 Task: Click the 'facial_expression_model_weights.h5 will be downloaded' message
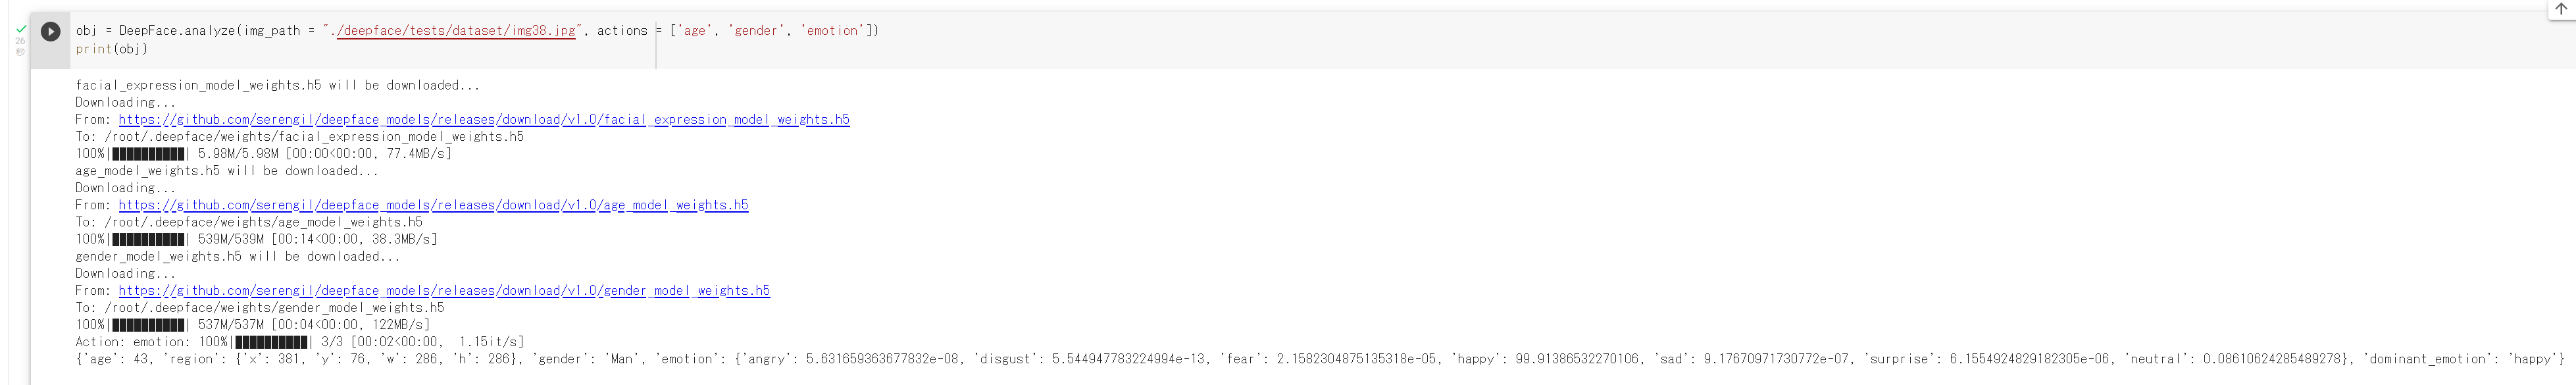[x=277, y=85]
